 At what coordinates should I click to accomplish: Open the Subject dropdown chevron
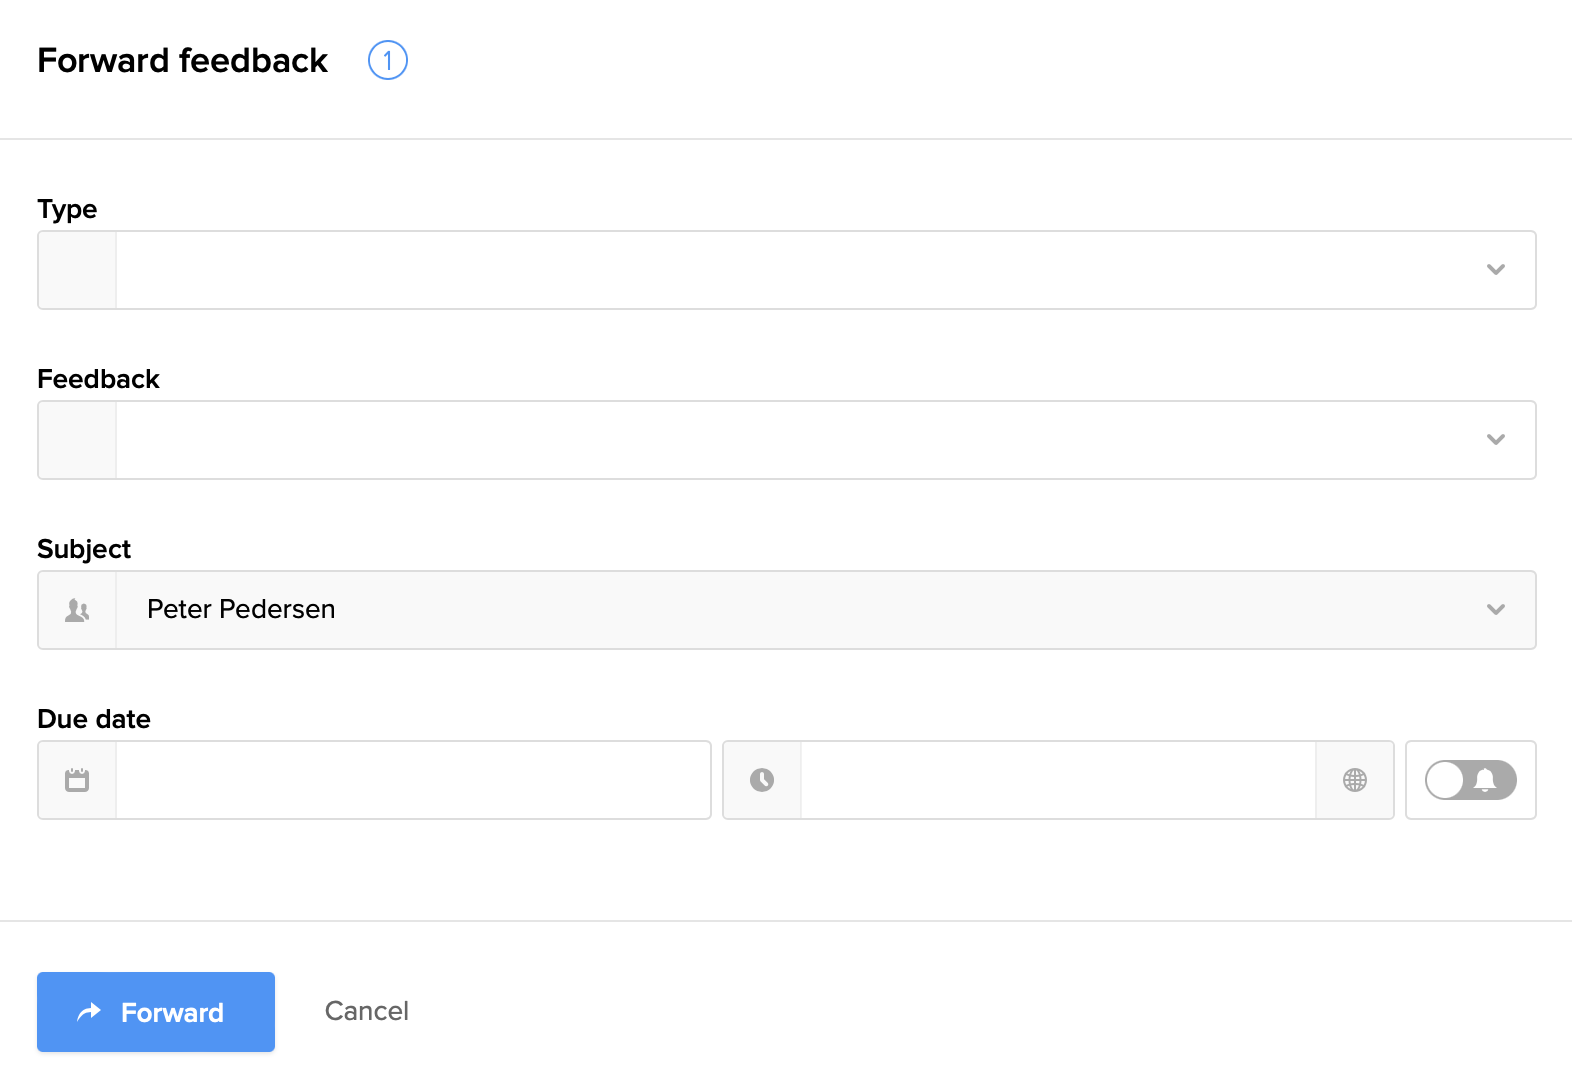tap(1496, 610)
